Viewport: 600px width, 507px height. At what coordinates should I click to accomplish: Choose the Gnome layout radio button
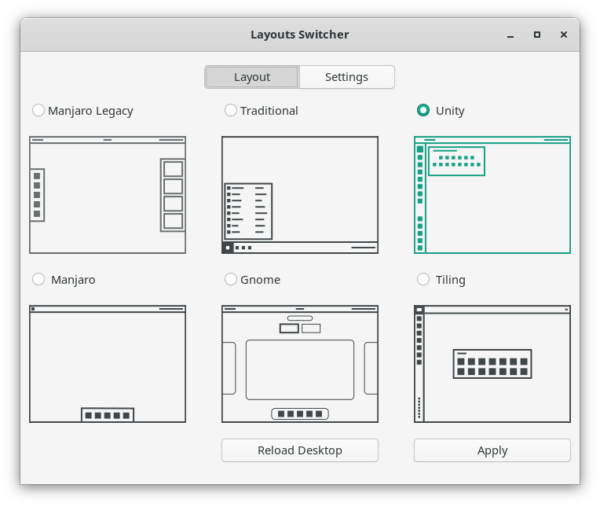tap(230, 279)
